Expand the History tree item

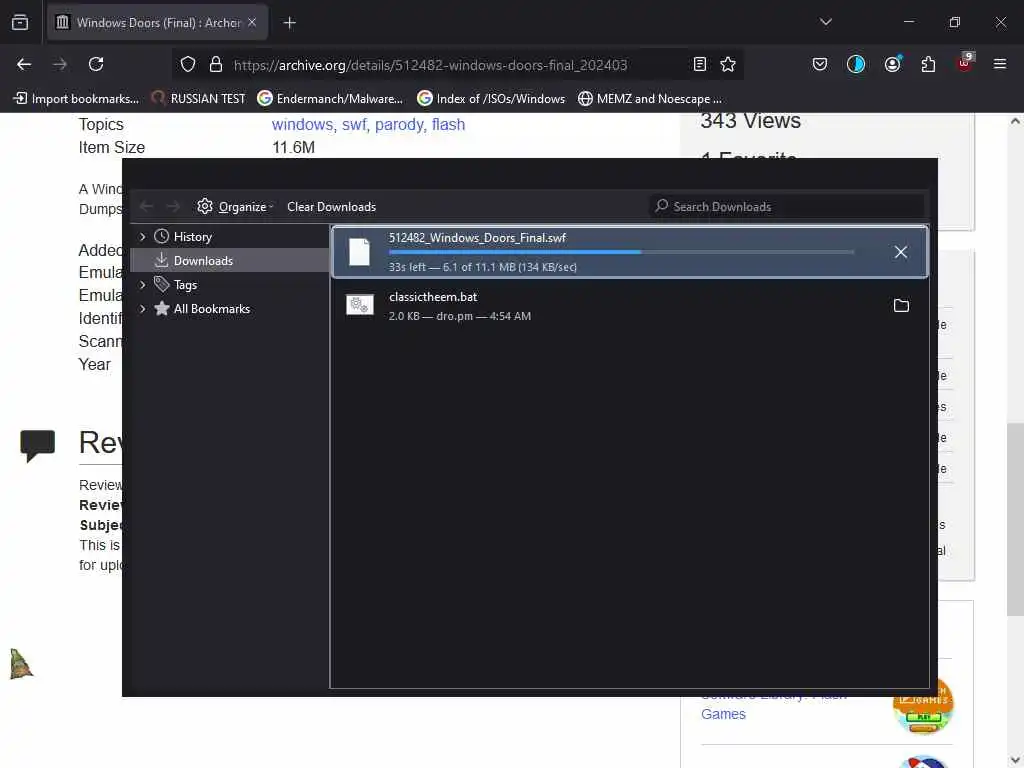click(142, 236)
